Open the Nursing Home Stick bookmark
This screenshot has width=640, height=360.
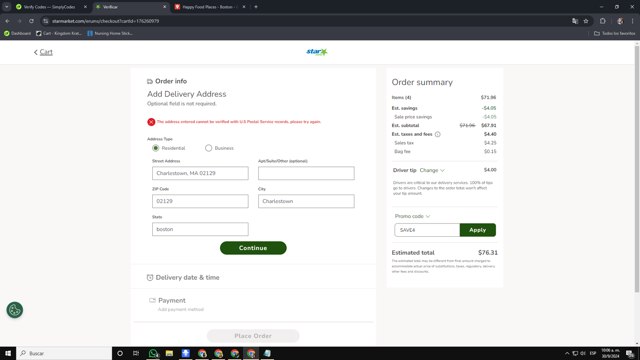click(x=110, y=33)
